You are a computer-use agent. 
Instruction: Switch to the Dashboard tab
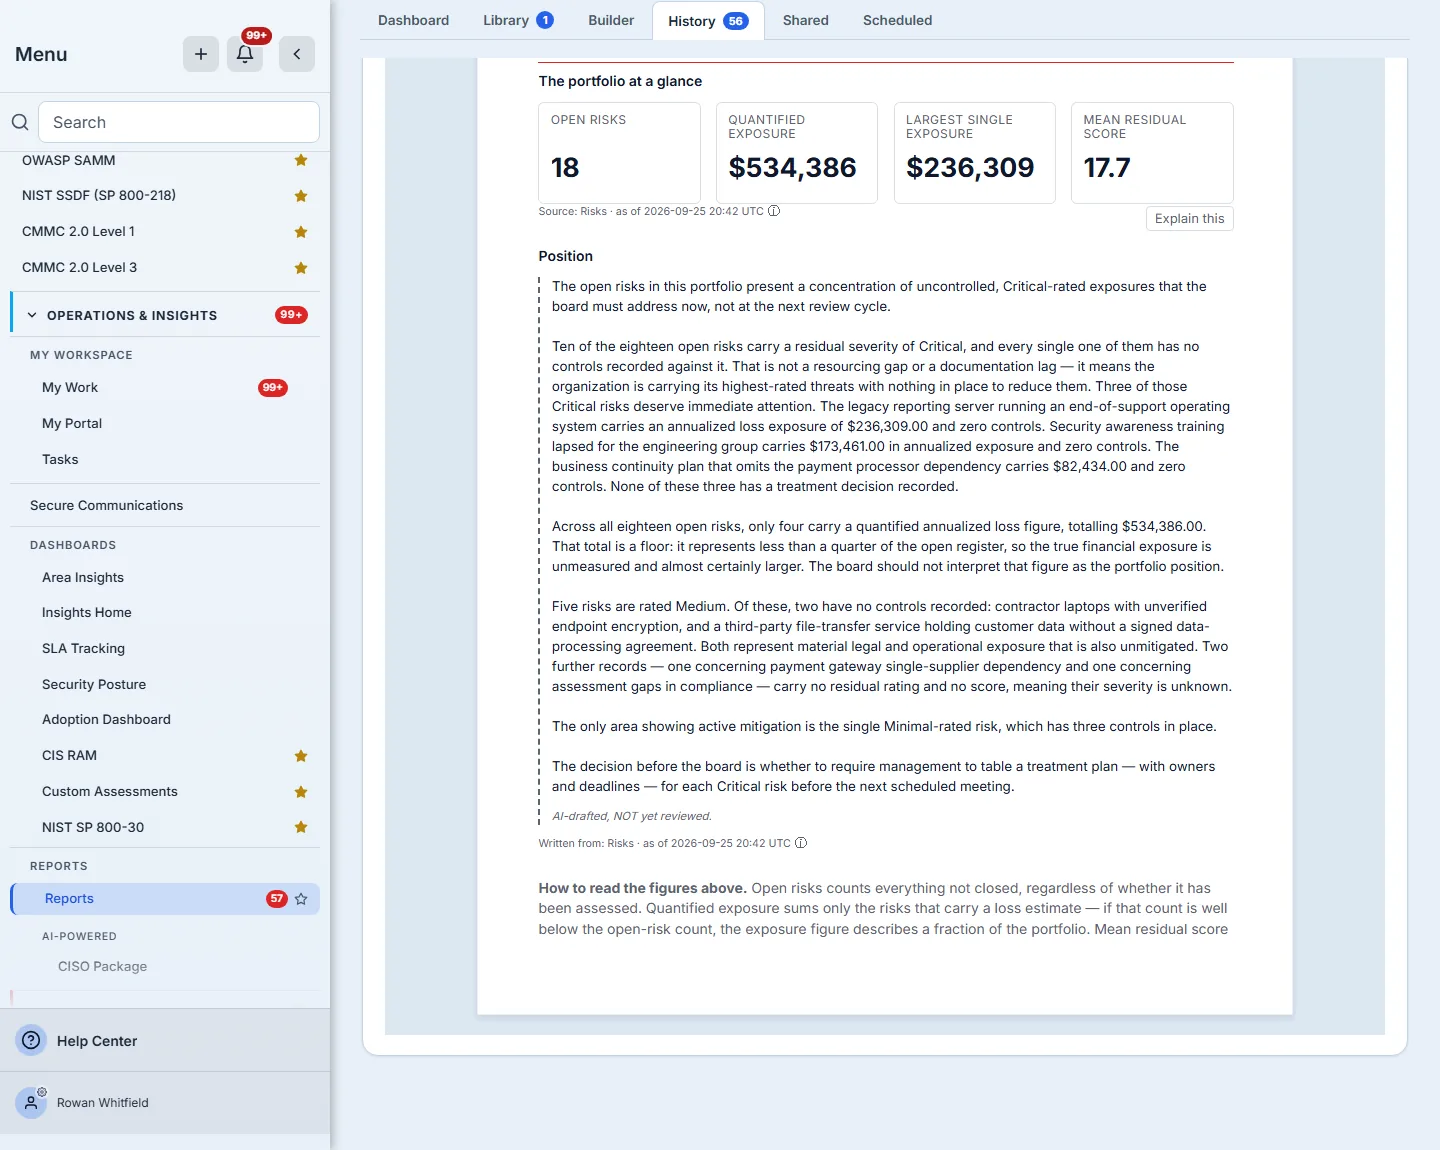[413, 20]
